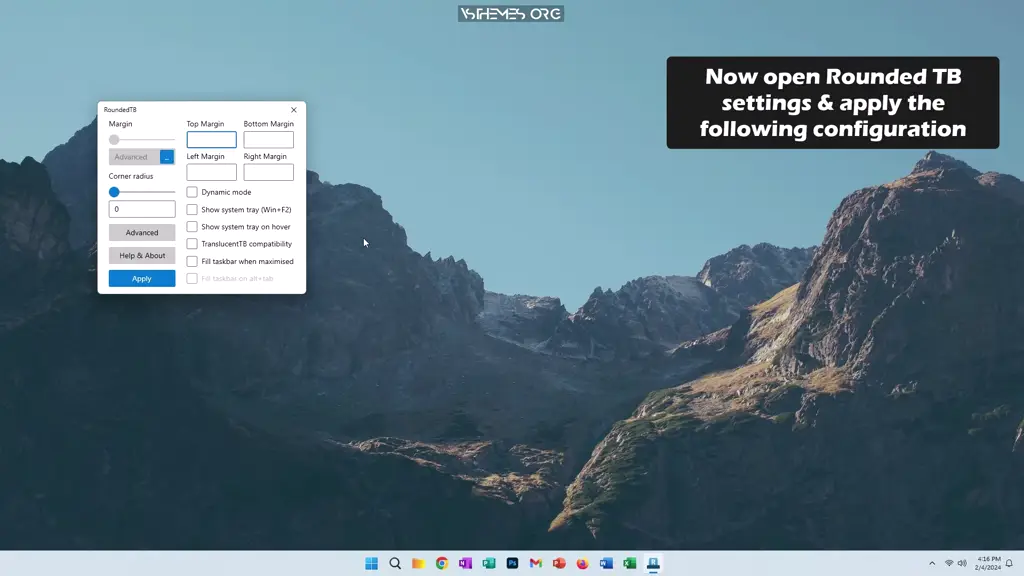Screen dimensions: 1024x576
Task: Open Help & About in RoundedTB
Action: tap(141, 255)
